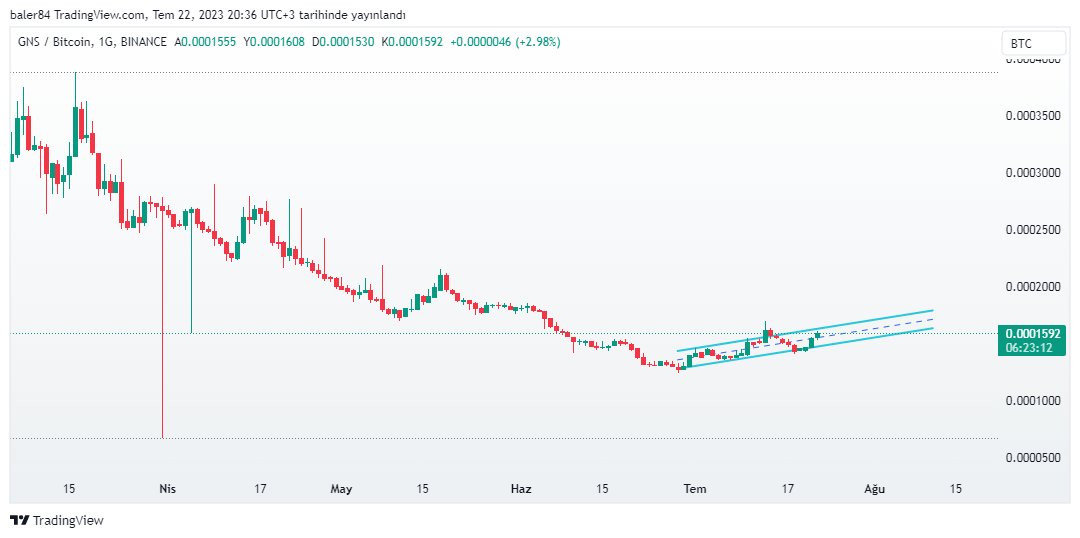Click the low price value D0.0001530
The height and width of the screenshot is (538, 1080).
343,42
